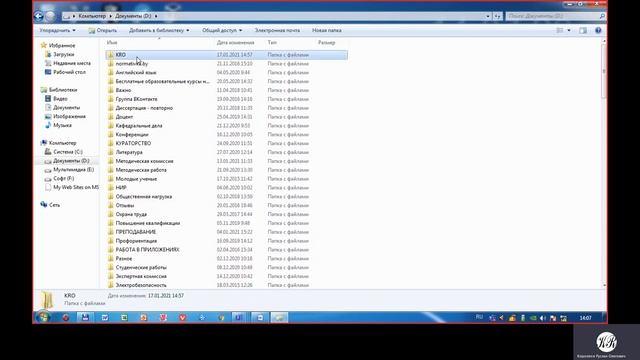Select the Электробезопасность folder

141,285
